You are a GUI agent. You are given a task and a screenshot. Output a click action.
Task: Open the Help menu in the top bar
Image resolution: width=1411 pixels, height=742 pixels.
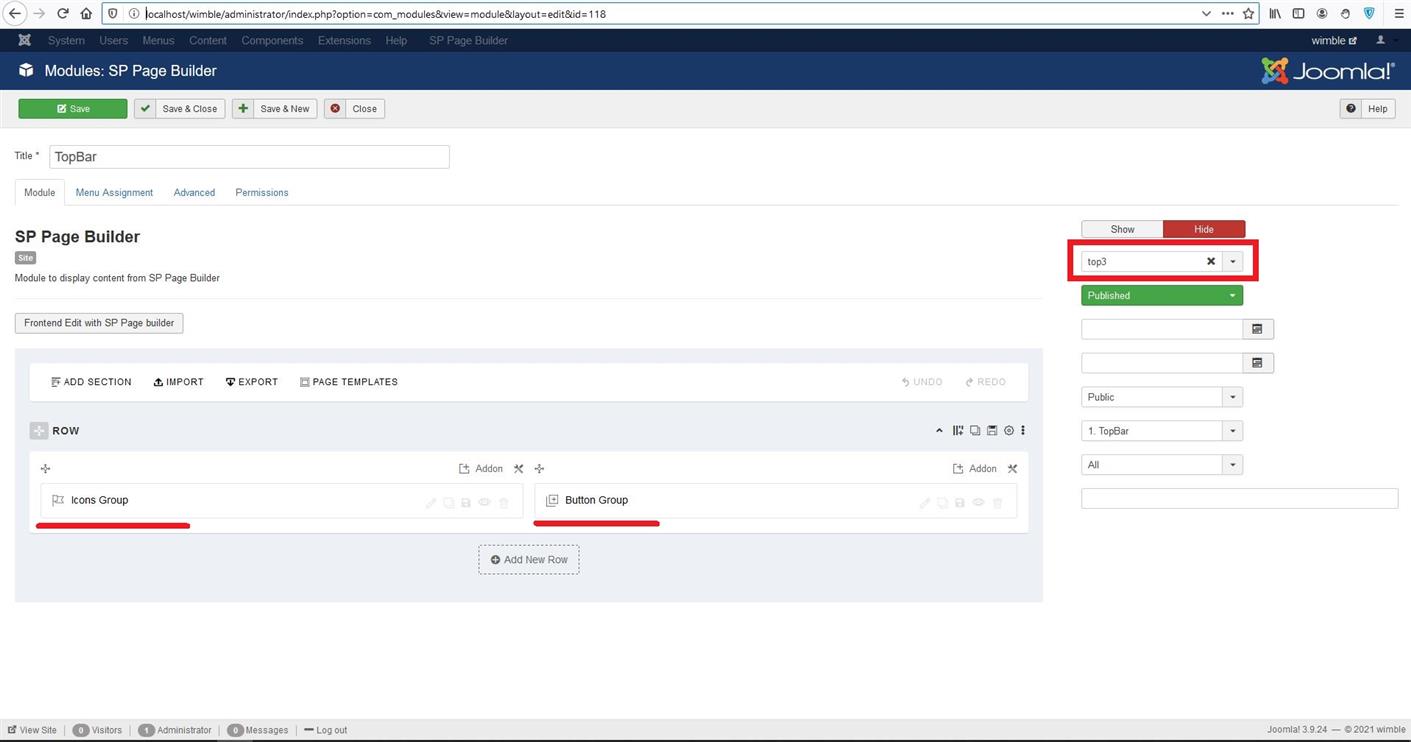click(x=396, y=41)
